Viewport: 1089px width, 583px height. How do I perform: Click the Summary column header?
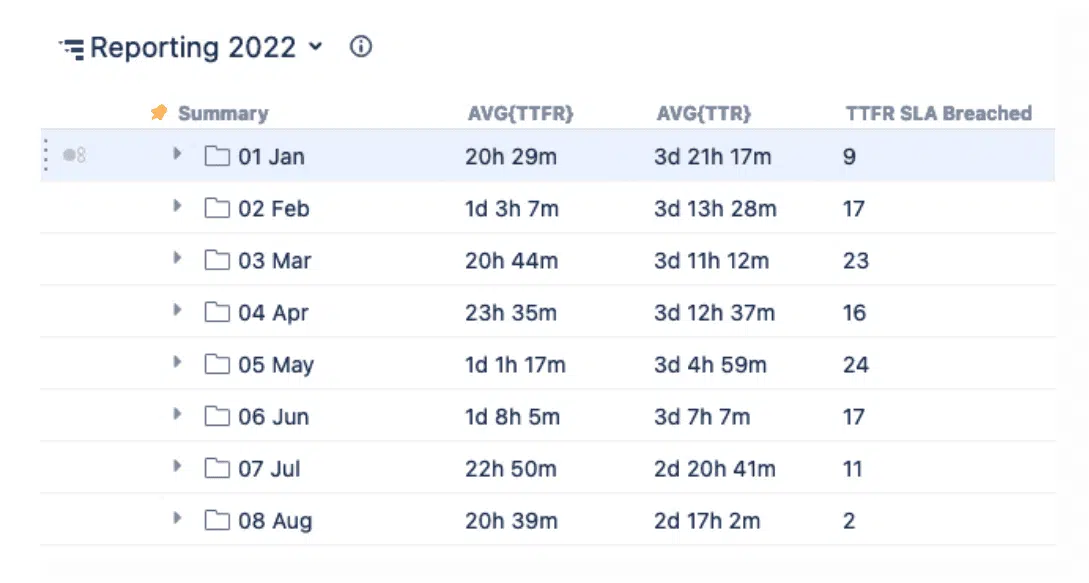click(223, 113)
